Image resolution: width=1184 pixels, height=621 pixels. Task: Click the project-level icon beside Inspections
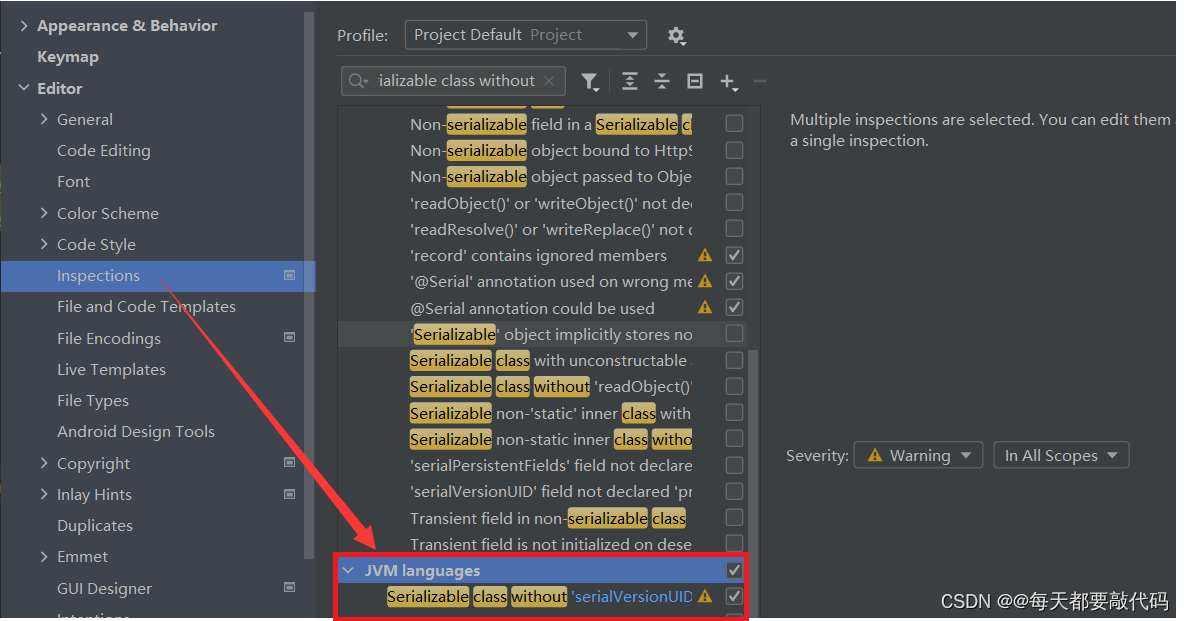289,275
